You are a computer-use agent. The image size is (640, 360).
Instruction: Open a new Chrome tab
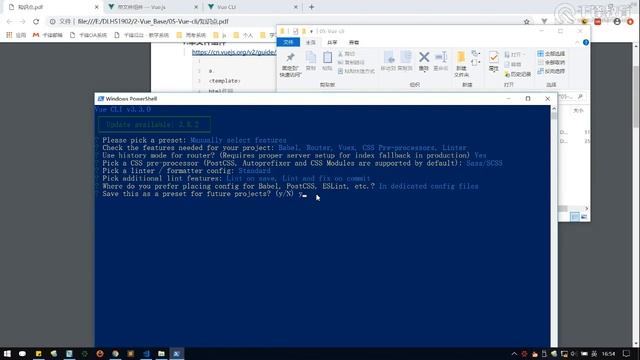click(x=311, y=7)
